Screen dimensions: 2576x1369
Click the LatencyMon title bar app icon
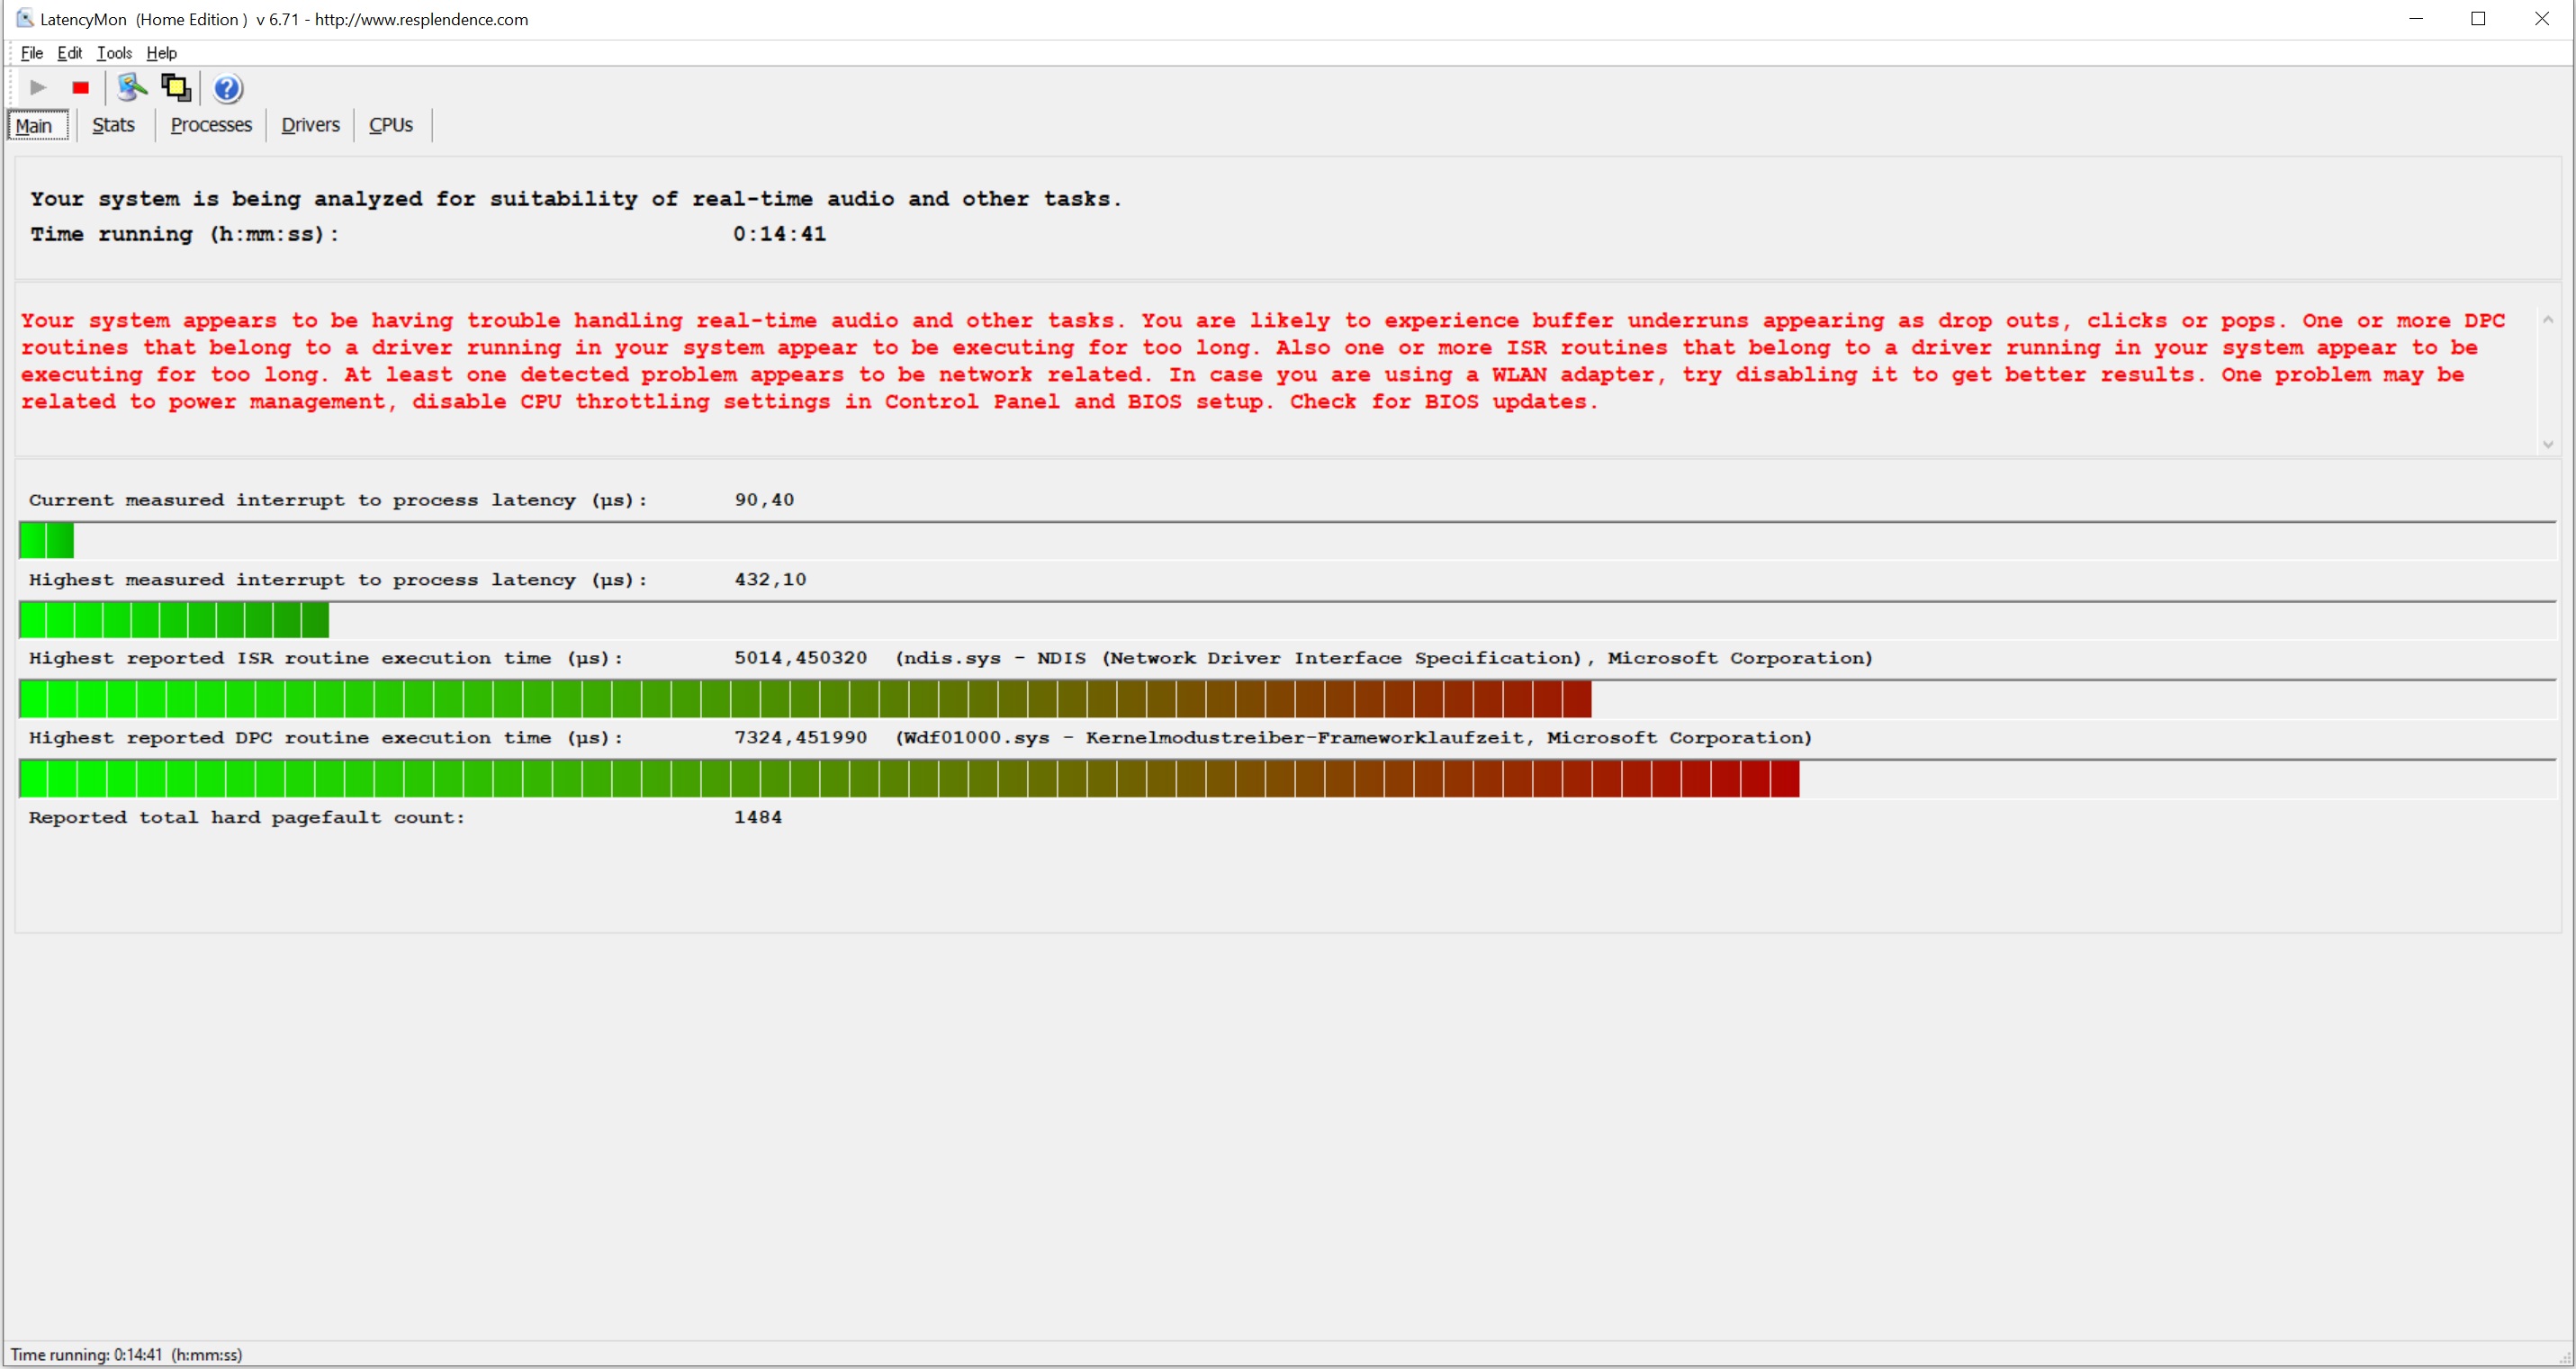(24, 18)
